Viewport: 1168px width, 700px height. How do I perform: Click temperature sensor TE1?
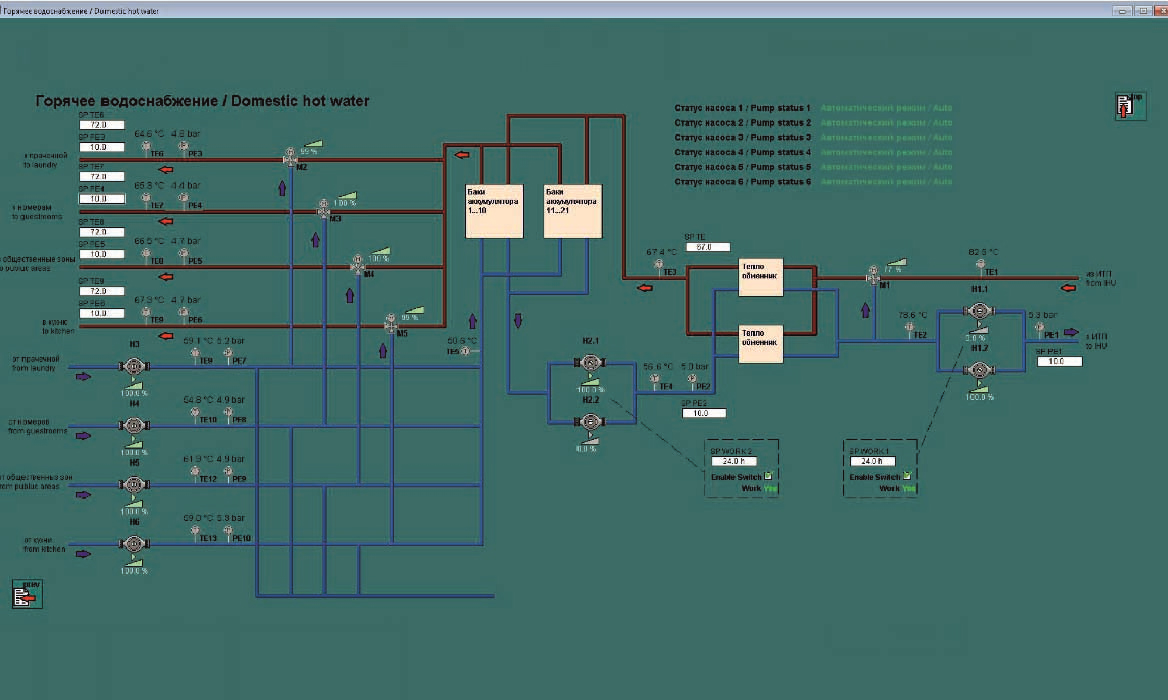tap(980, 267)
